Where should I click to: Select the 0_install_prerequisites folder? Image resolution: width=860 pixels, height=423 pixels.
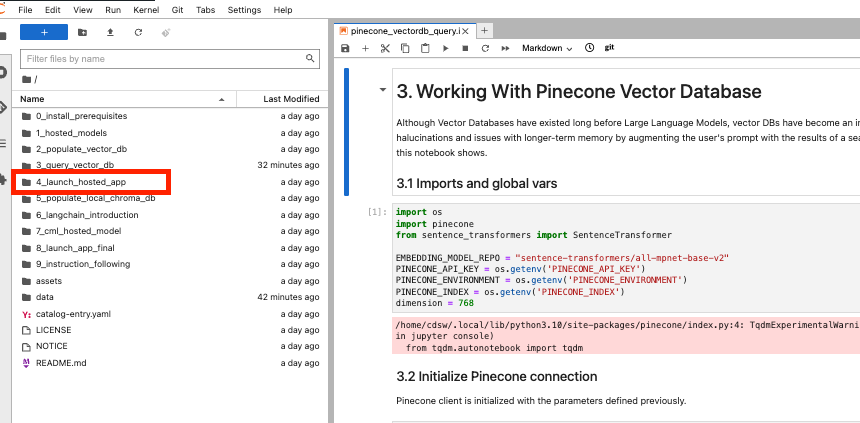(170, 116)
